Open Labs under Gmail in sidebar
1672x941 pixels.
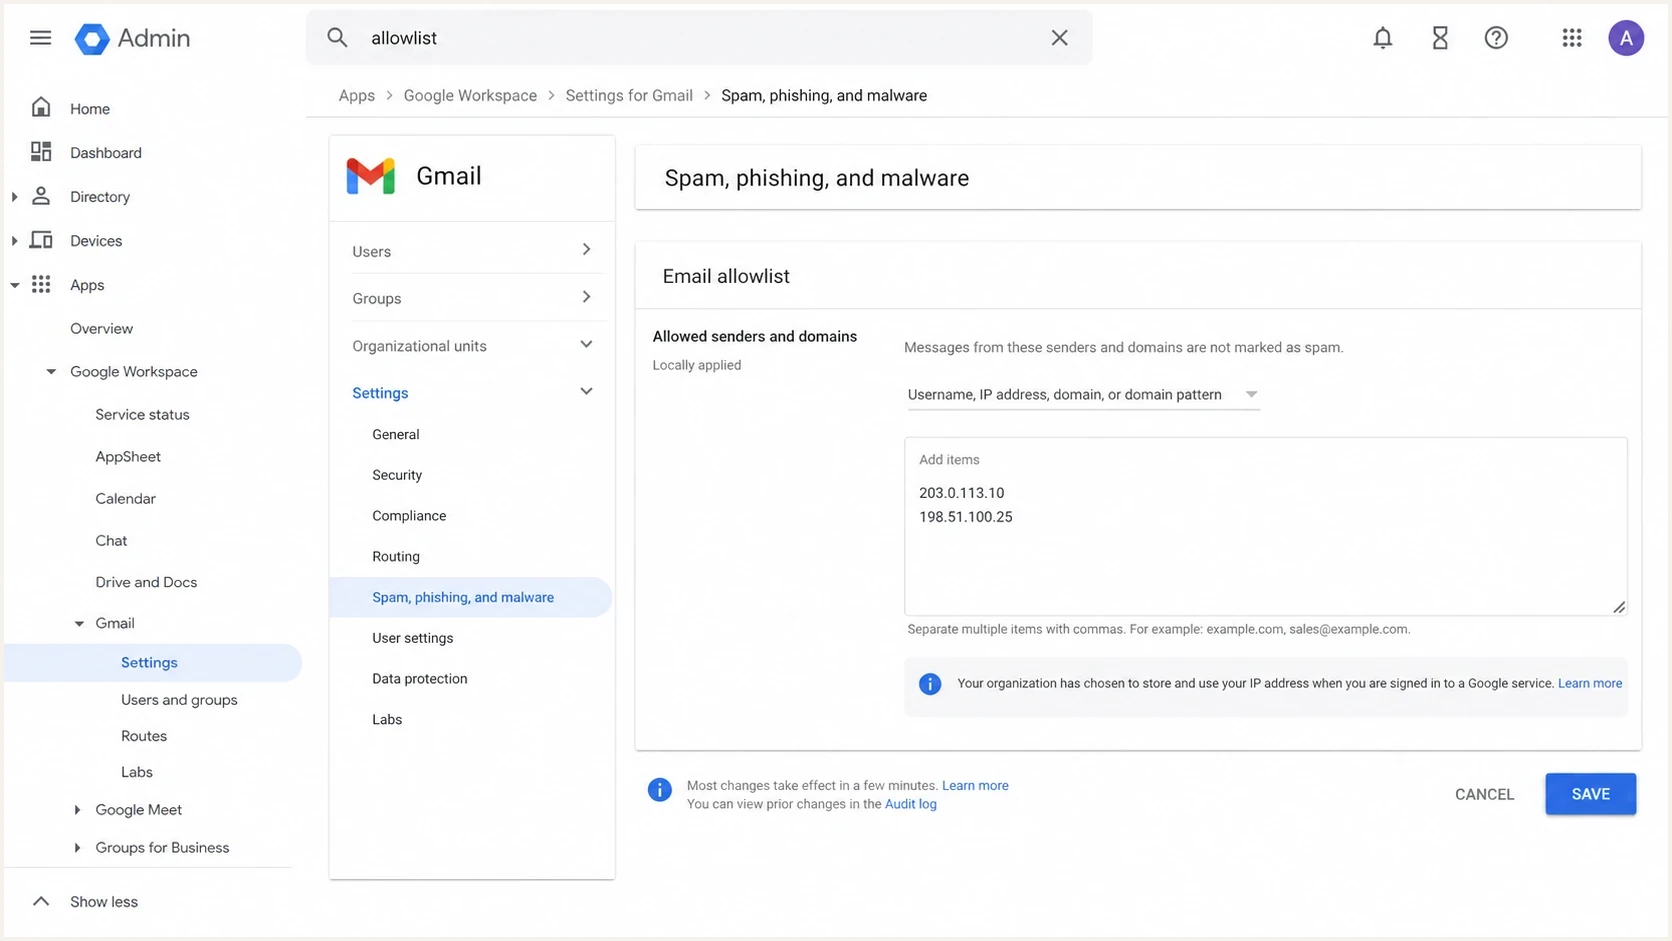click(137, 772)
